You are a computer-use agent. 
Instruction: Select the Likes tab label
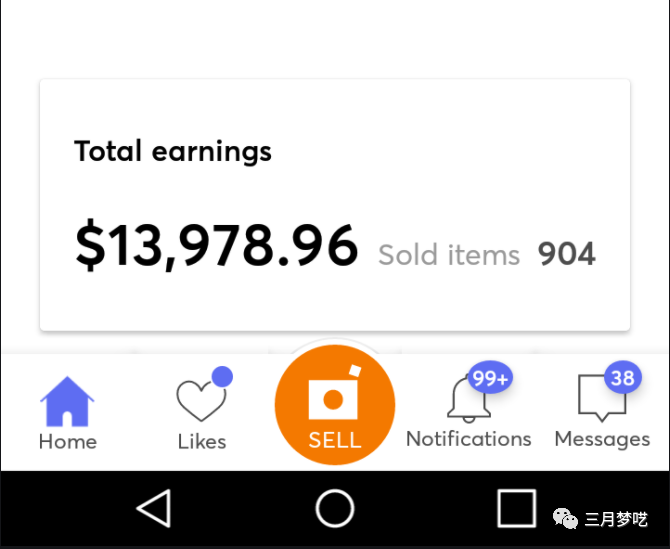(x=202, y=441)
